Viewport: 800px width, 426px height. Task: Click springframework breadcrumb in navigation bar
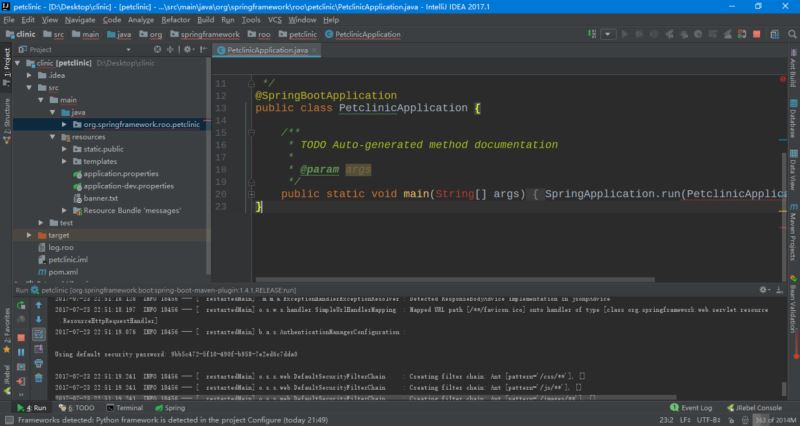(x=205, y=34)
